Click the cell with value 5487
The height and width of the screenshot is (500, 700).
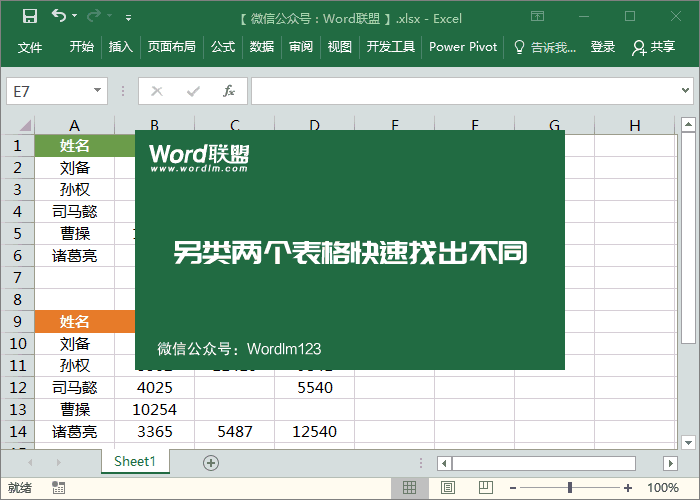pyautogui.click(x=234, y=432)
